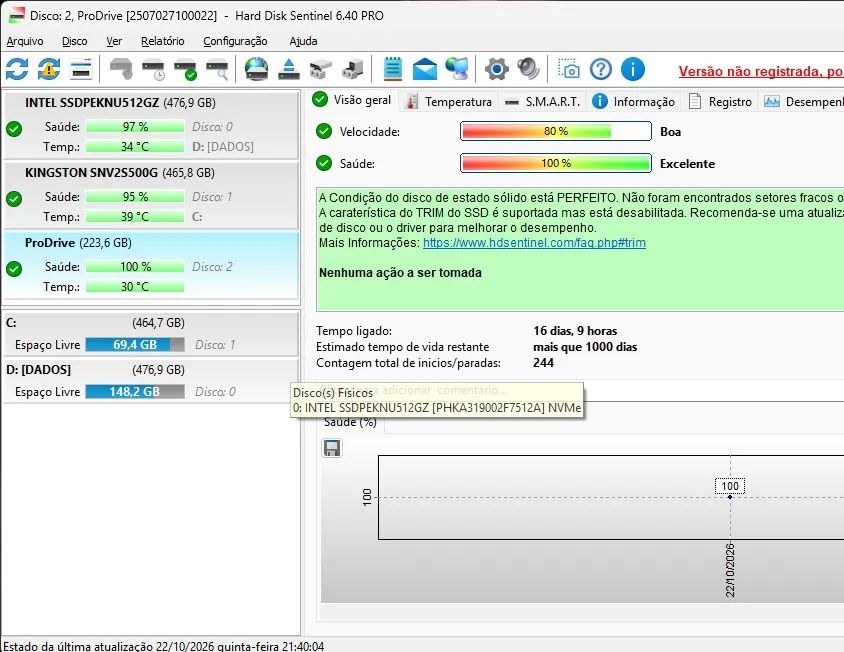Screen dimensions: 844x652
Task: Click the hdsentinel.com TRIM FAQ link
Action: [x=534, y=243]
